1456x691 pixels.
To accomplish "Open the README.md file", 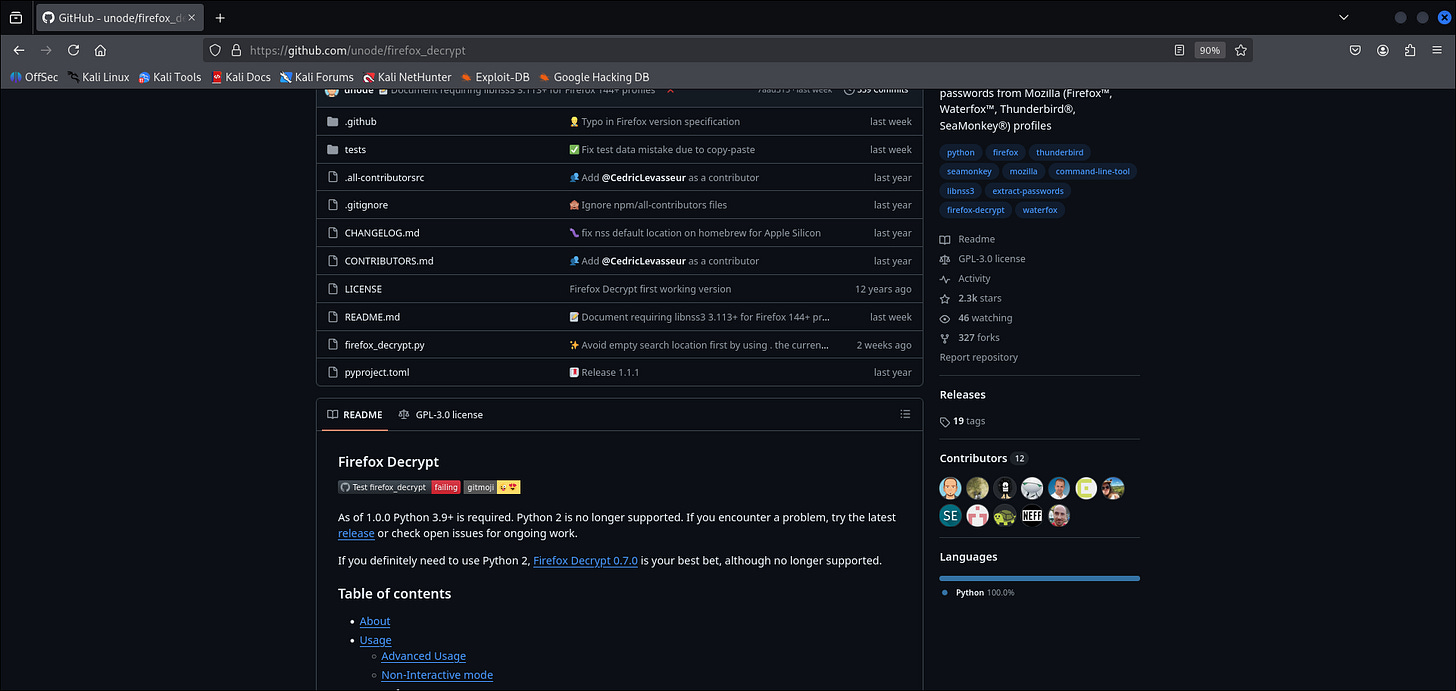I will pyautogui.click(x=372, y=317).
